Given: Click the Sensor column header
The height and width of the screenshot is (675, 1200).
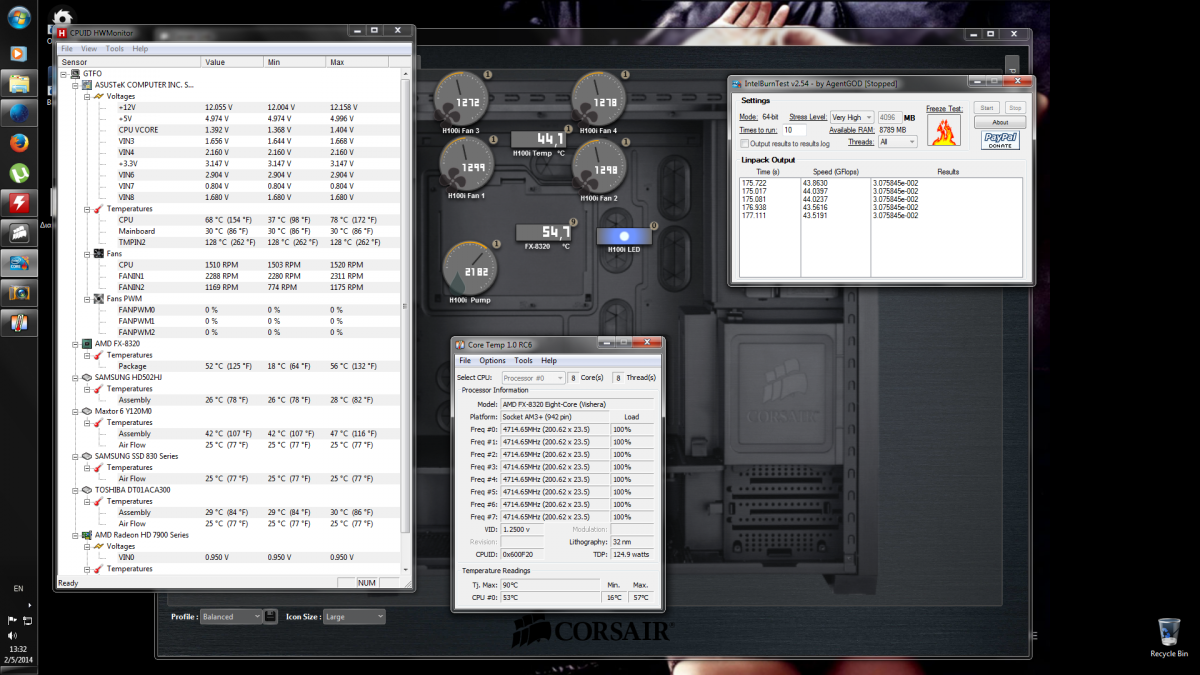Looking at the screenshot, I should point(129,62).
